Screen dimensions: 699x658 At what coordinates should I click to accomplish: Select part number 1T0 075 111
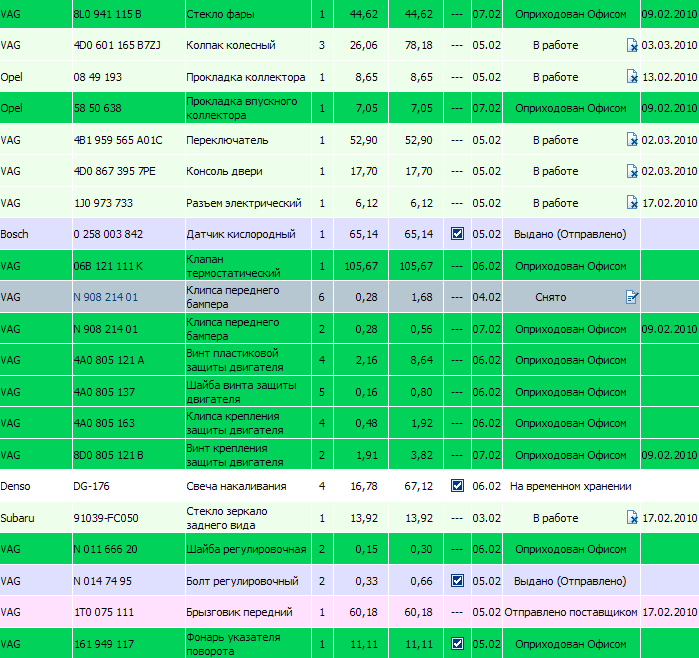pyautogui.click(x=104, y=612)
